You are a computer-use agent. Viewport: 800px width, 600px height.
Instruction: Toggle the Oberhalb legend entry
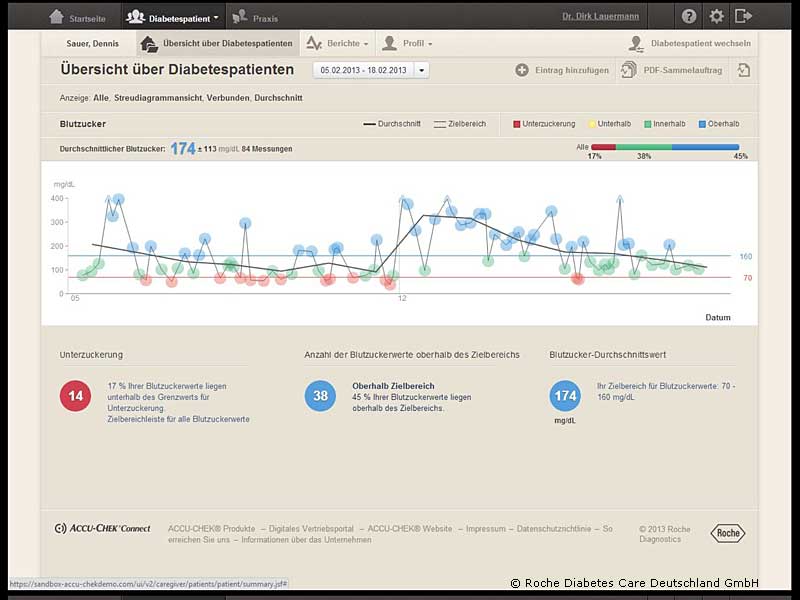717,124
